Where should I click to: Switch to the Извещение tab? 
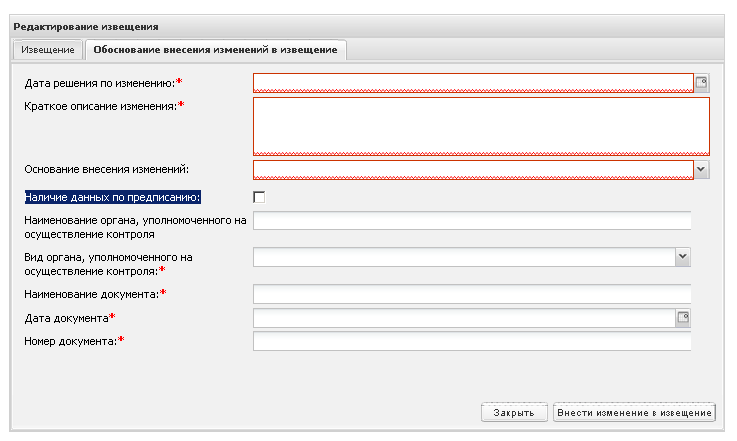pos(47,49)
